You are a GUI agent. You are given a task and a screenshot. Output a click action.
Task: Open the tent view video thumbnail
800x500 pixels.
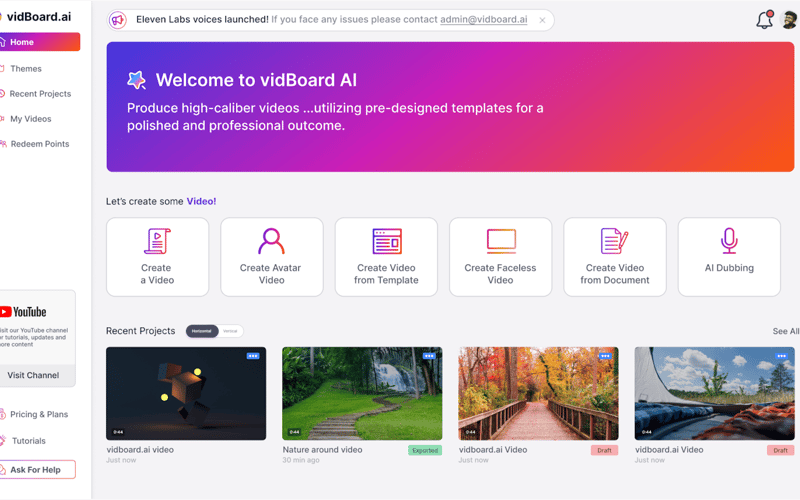tap(714, 393)
